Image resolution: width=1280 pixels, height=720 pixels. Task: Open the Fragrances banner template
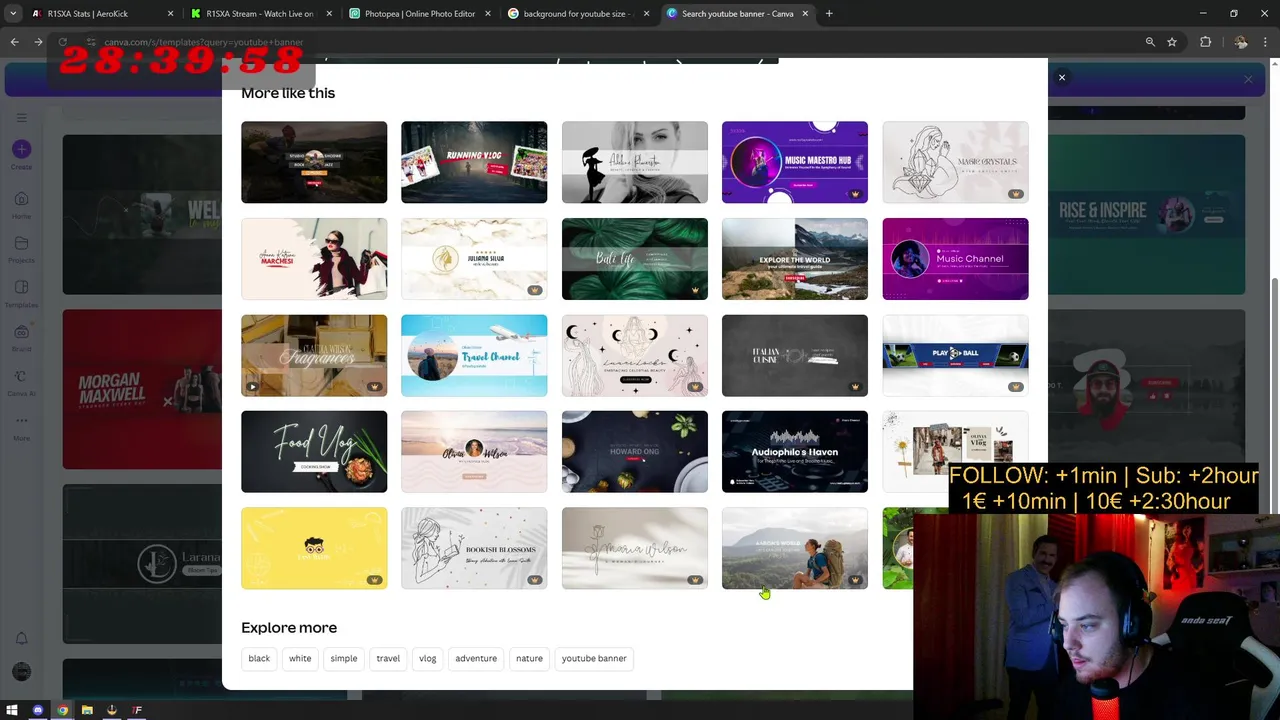point(314,355)
